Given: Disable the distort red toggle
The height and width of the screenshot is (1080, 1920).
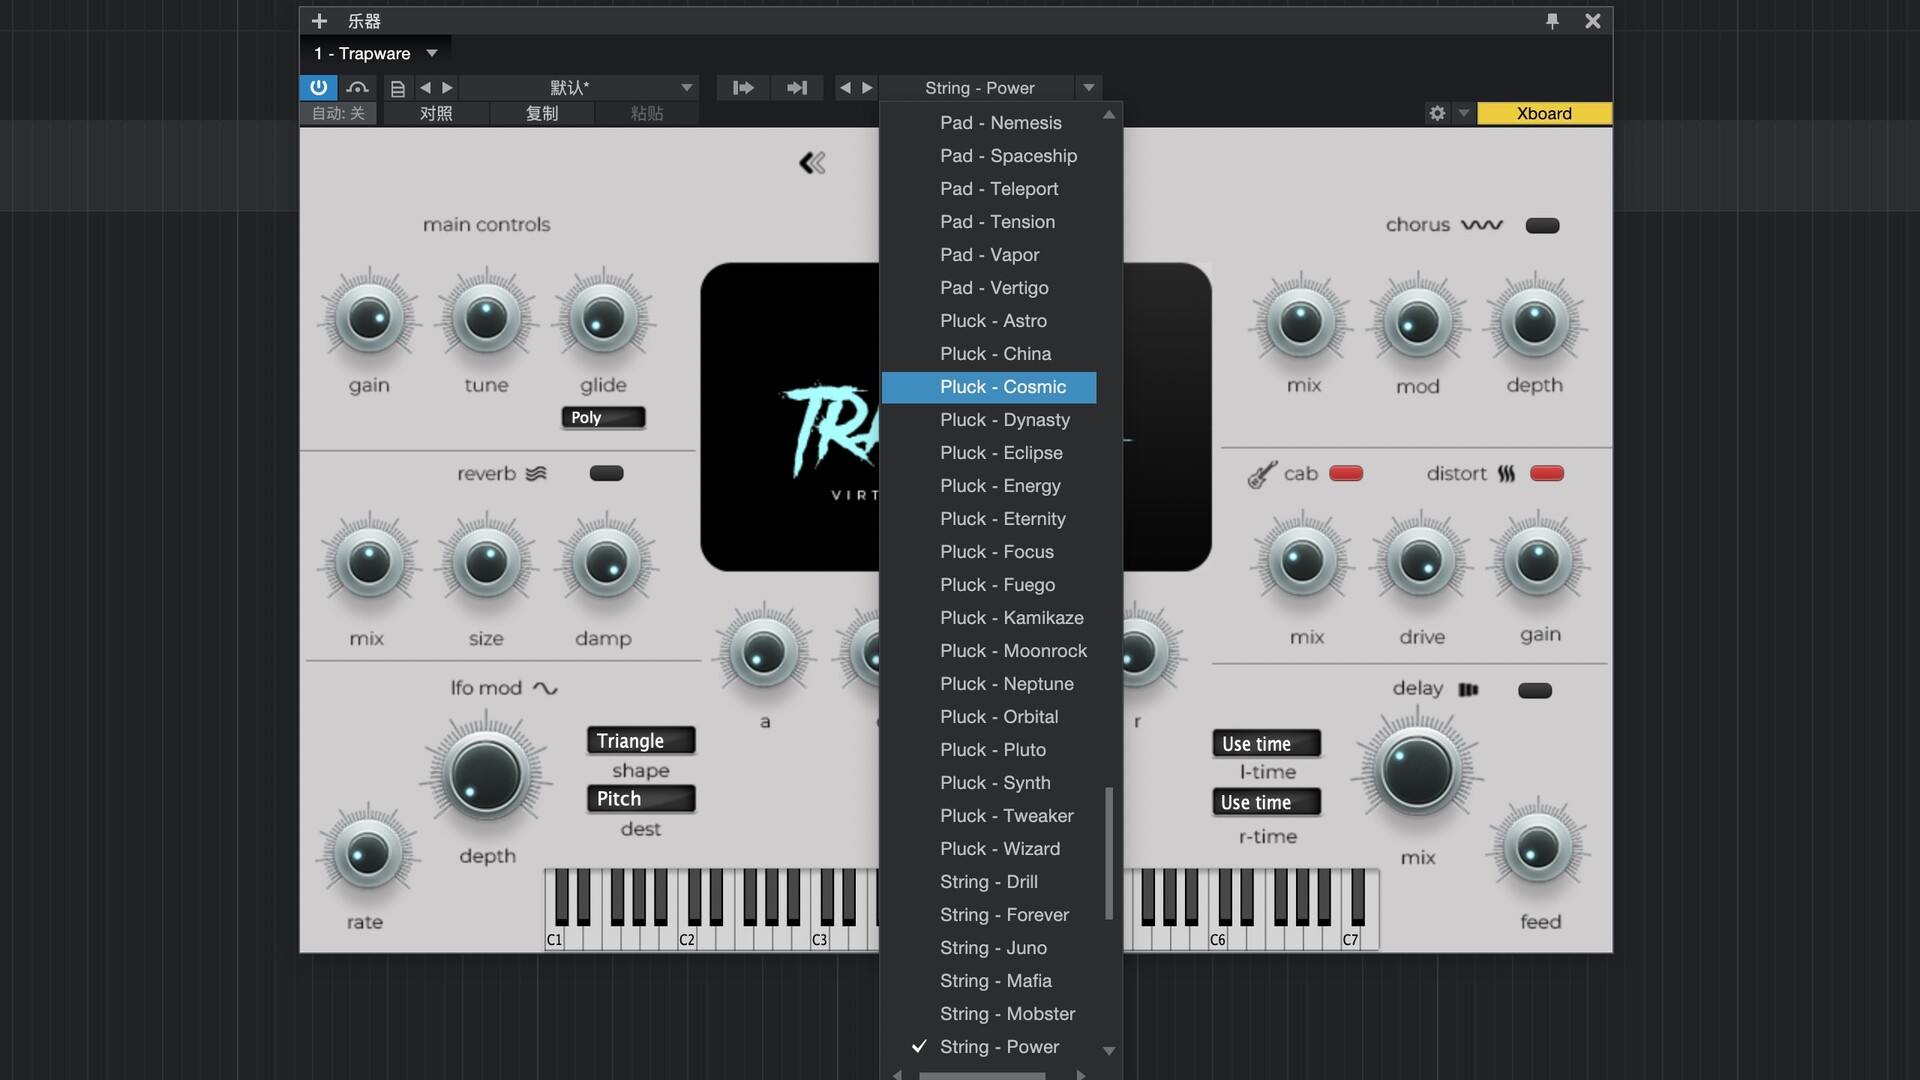Looking at the screenshot, I should tap(1546, 473).
